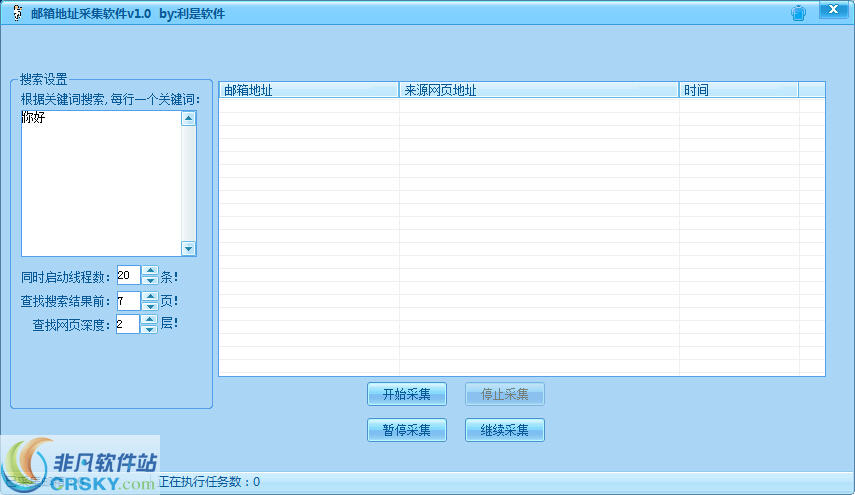Viewport: 855px width, 495px height.
Task: Decrease the 查找网页深度 value
Action: click(x=149, y=329)
